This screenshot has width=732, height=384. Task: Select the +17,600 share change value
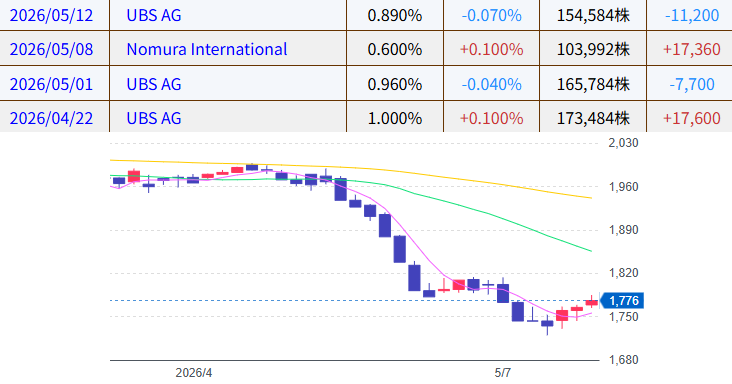(x=692, y=119)
